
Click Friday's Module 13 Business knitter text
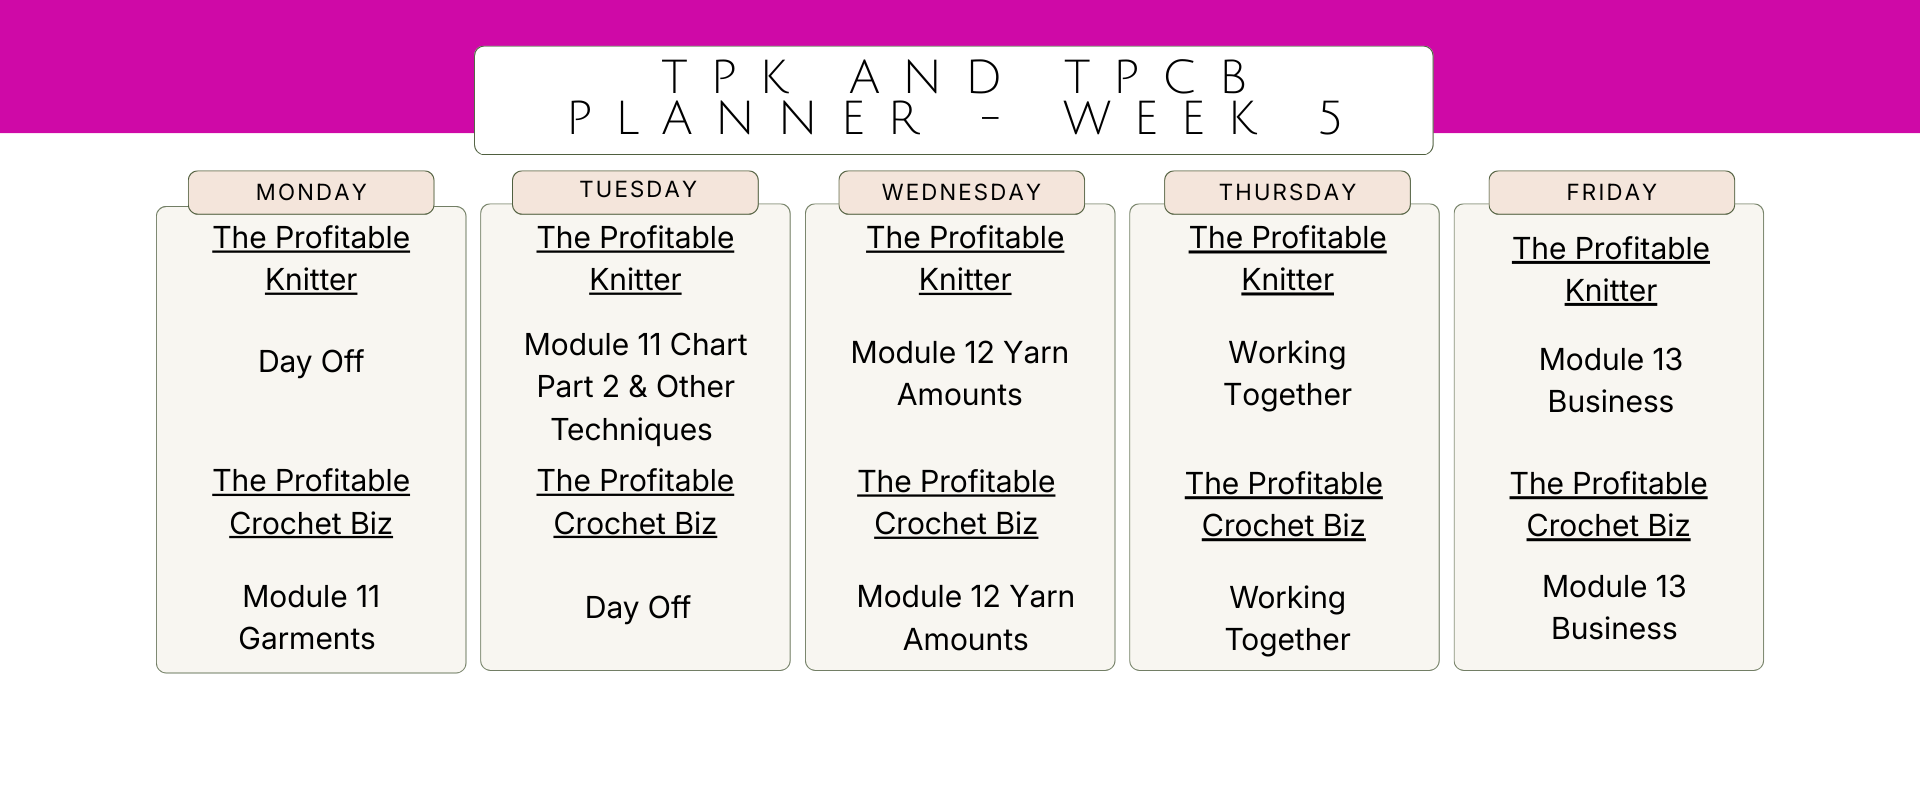point(1610,380)
